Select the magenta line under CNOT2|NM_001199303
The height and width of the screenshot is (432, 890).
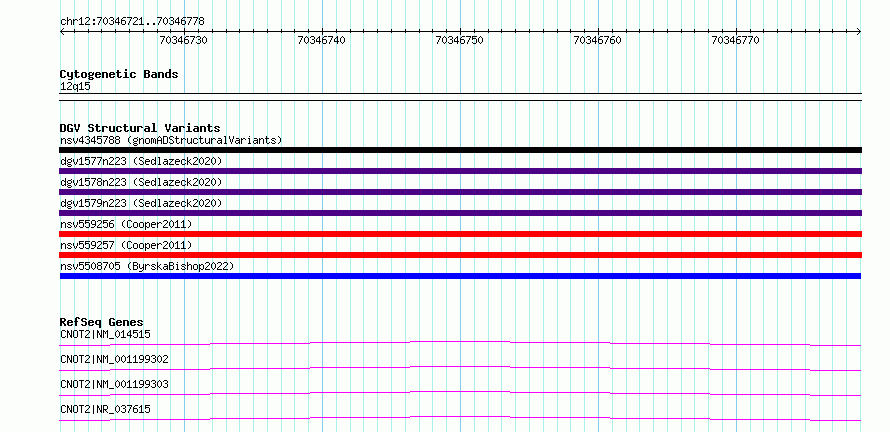(460, 393)
